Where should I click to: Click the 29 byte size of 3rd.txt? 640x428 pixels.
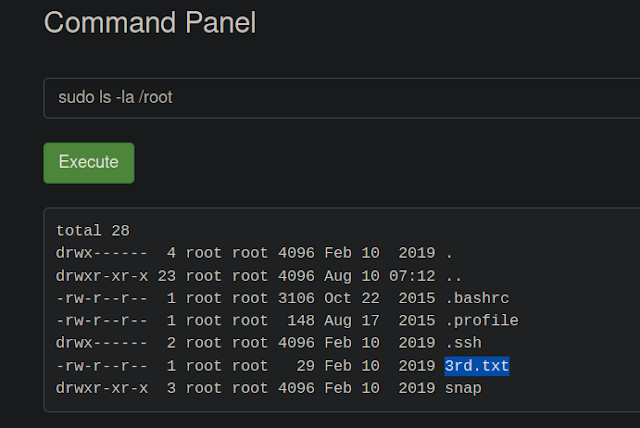[x=305, y=366]
